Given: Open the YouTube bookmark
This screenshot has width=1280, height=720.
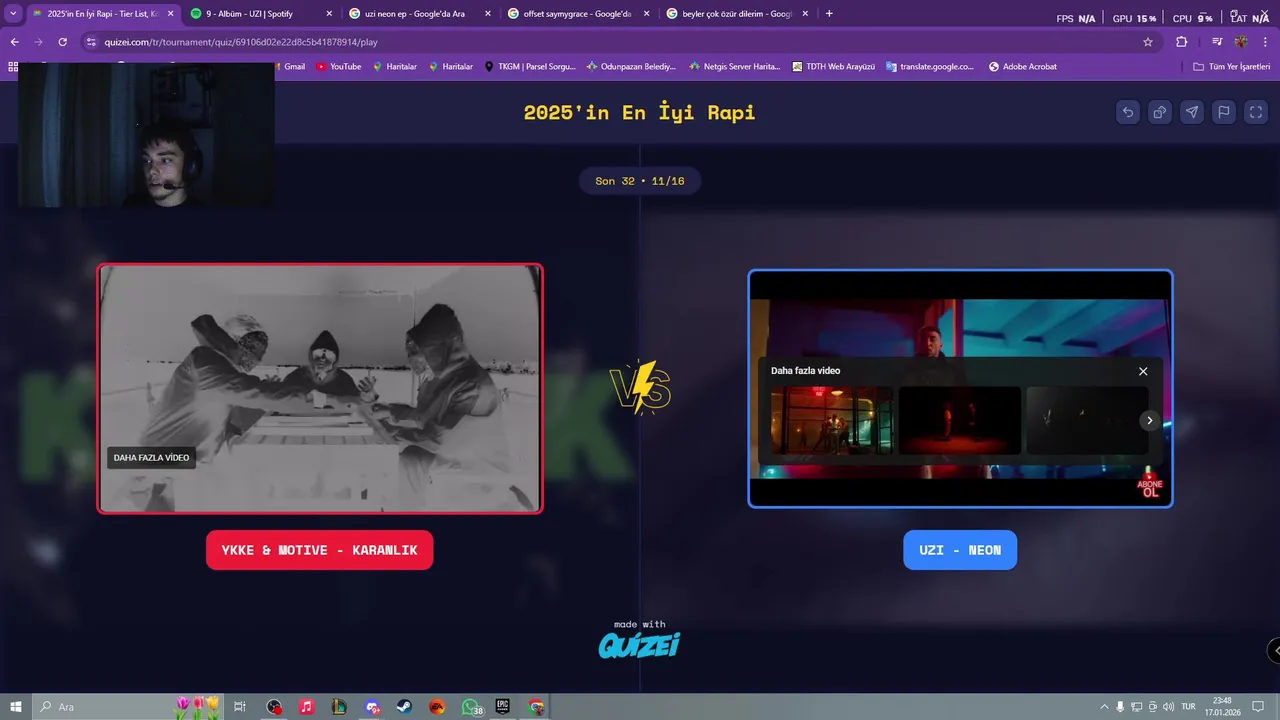Looking at the screenshot, I should [x=339, y=67].
